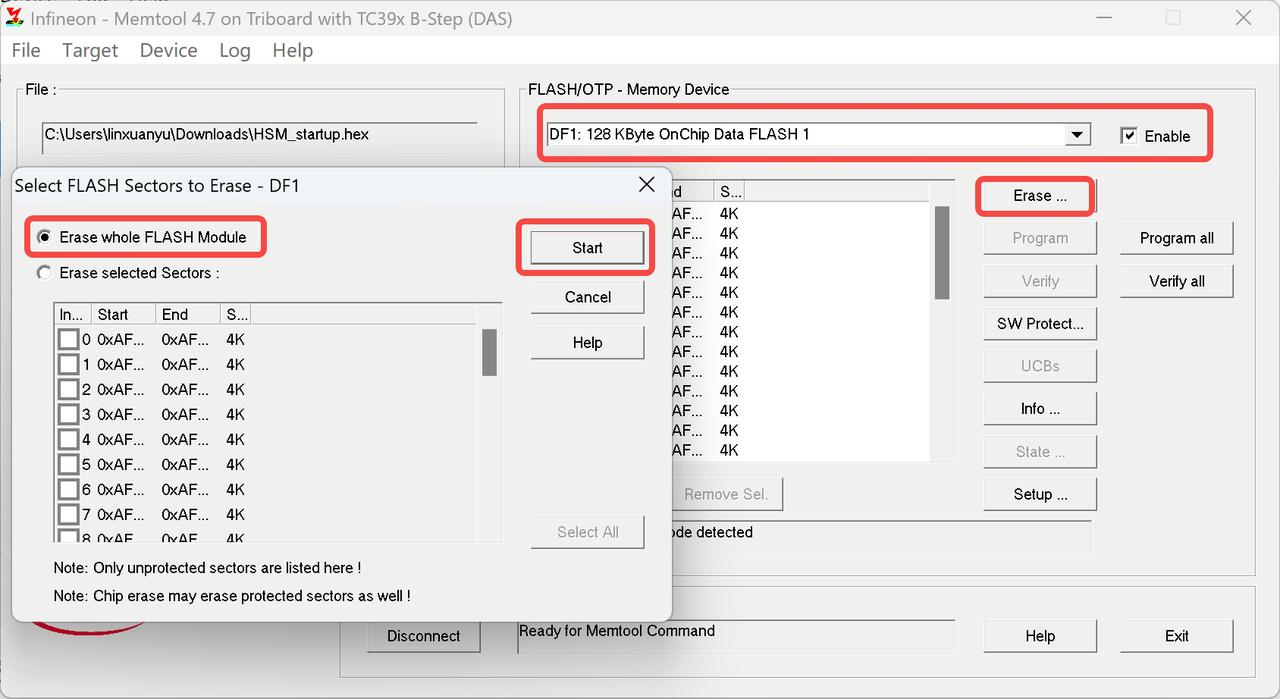Open the Setup... dialog
This screenshot has height=699, width=1280.
(1040, 494)
